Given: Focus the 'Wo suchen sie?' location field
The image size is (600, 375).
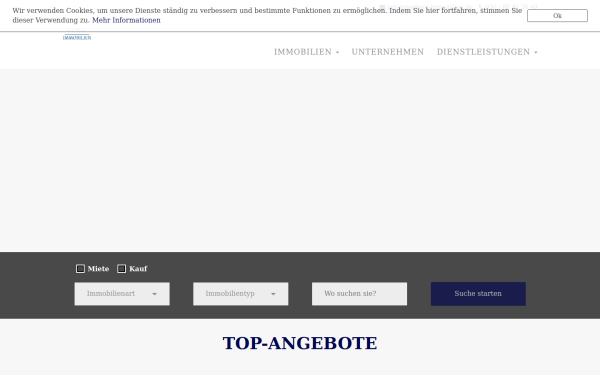Looking at the screenshot, I should [x=359, y=294].
